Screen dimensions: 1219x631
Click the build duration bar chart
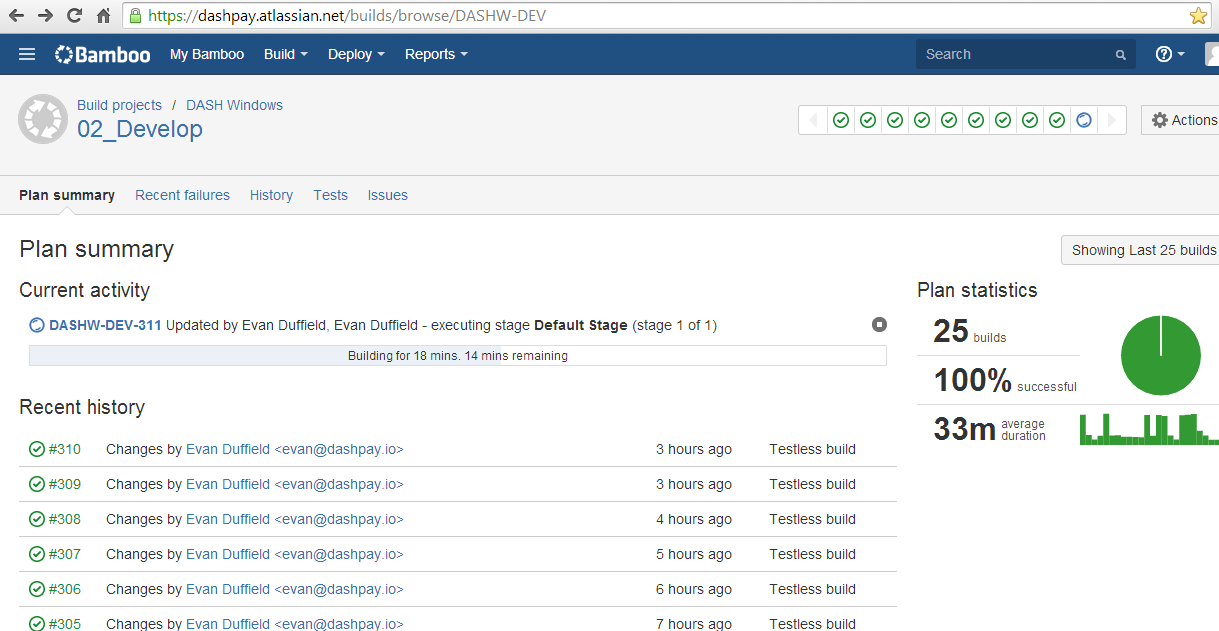point(1149,428)
